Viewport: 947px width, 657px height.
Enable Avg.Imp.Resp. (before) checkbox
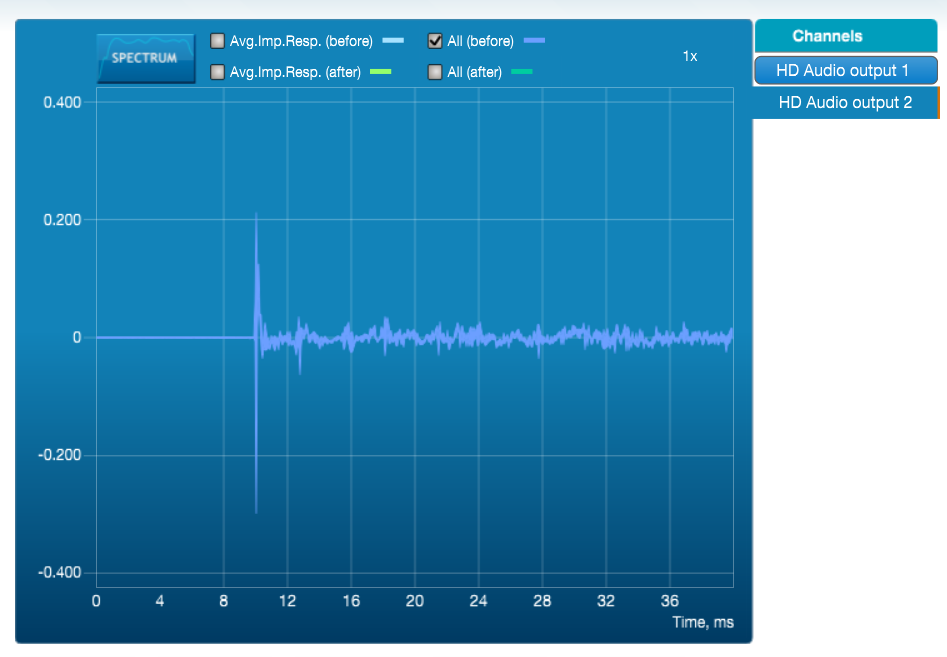point(217,40)
